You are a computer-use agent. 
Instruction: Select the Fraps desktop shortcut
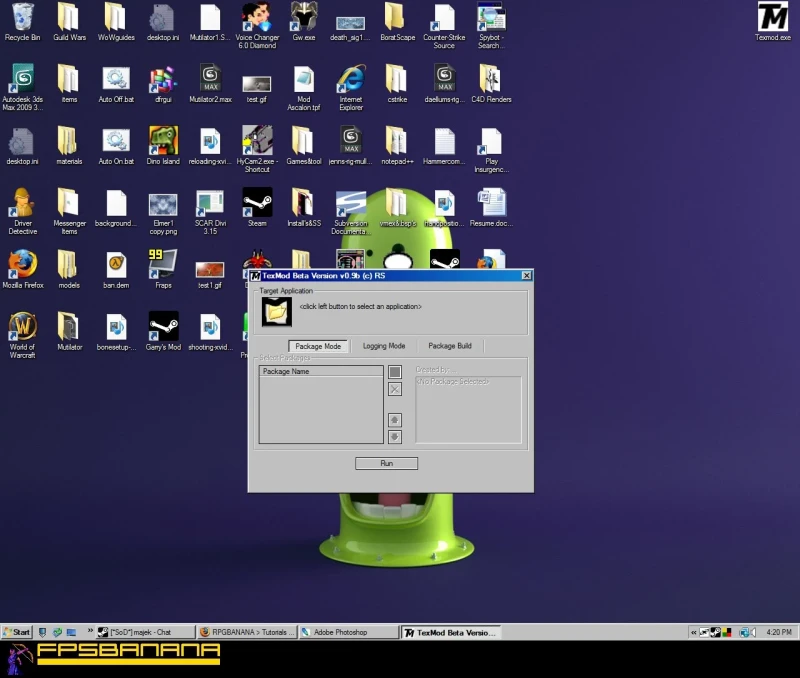point(162,263)
